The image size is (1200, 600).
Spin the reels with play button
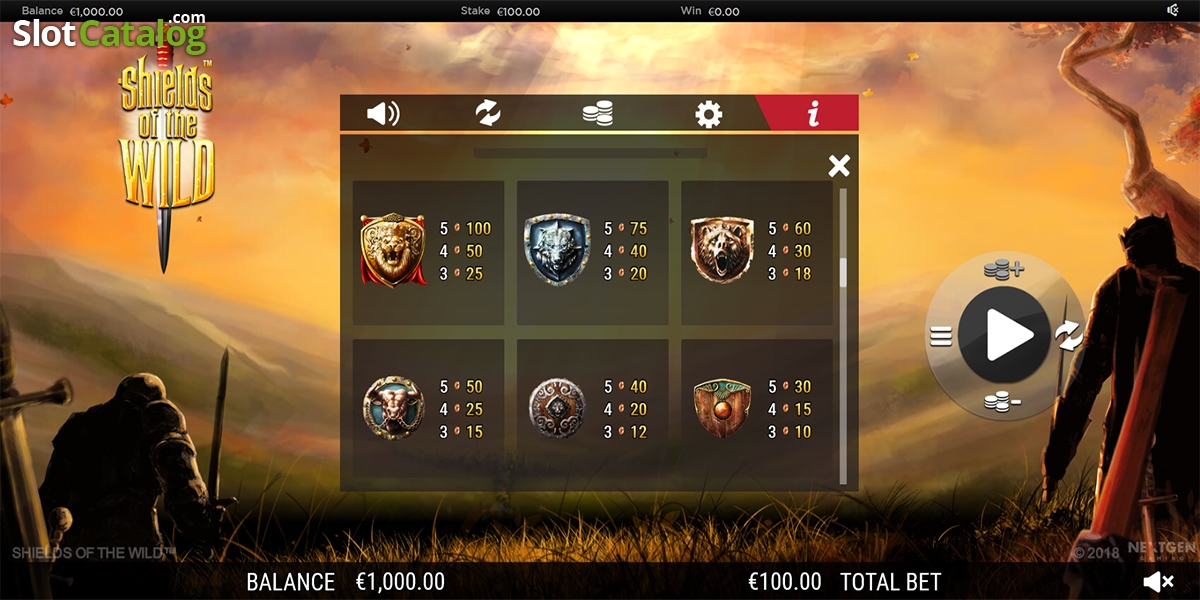point(1004,336)
